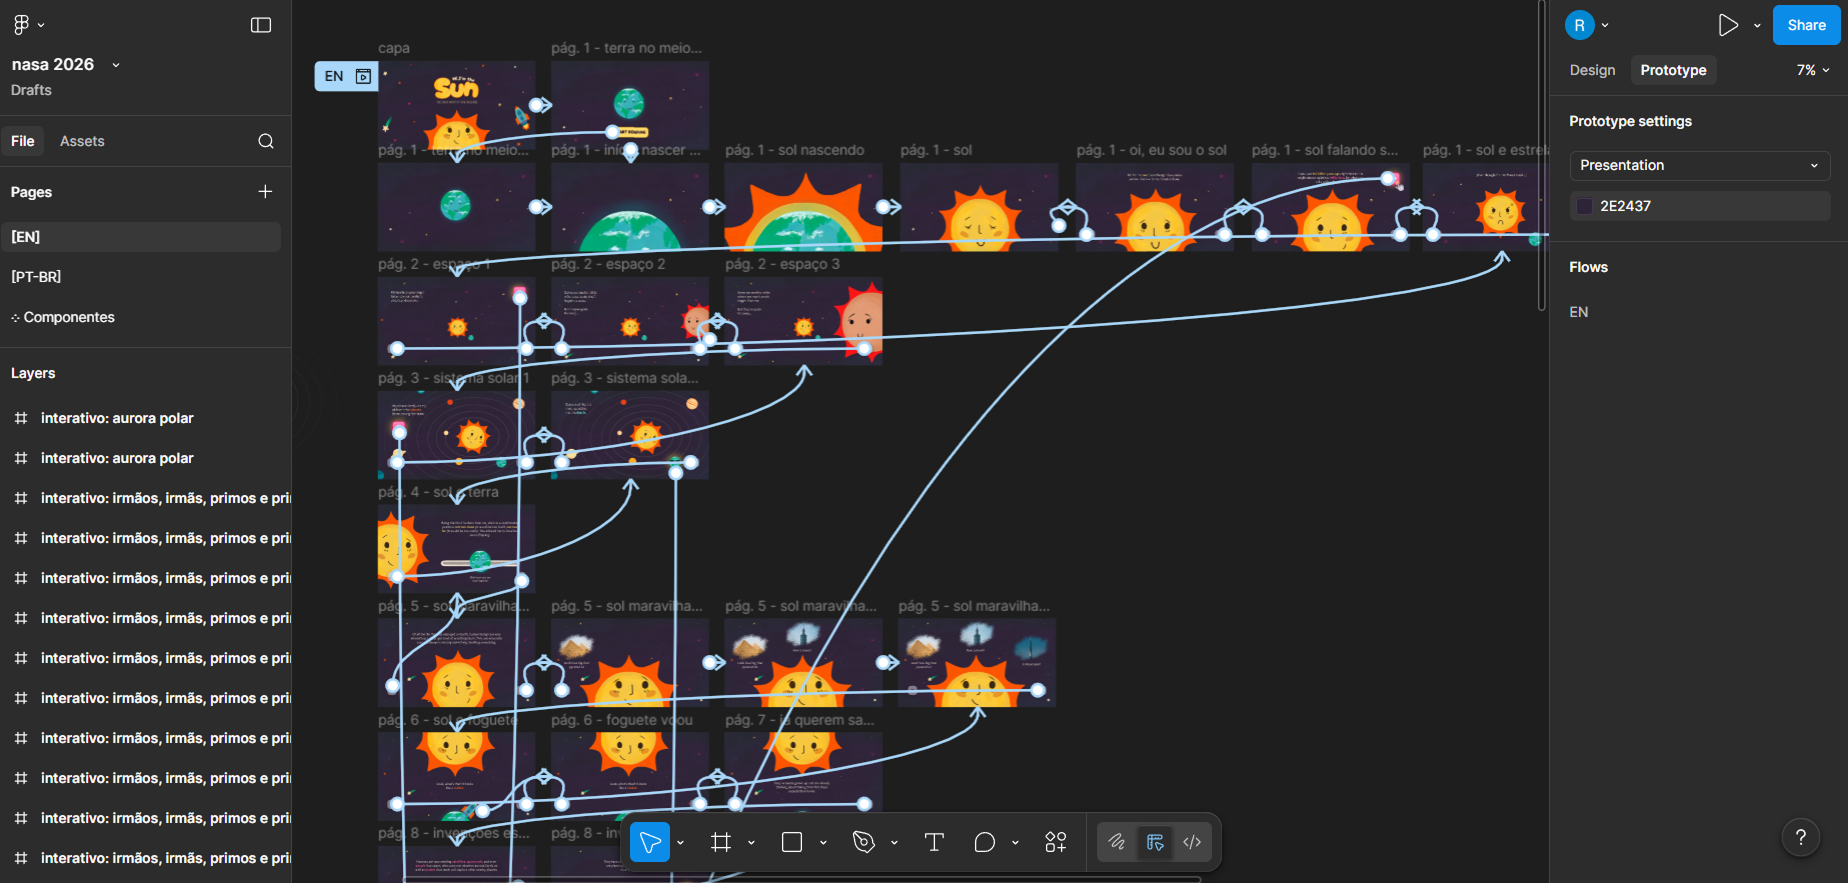
Task: Open the Actions menu in the toolbar
Action: pos(1056,842)
